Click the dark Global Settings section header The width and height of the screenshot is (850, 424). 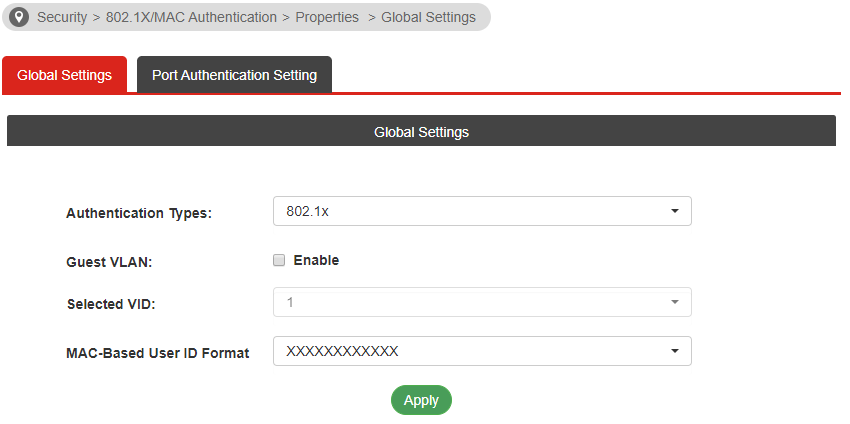coord(421,131)
